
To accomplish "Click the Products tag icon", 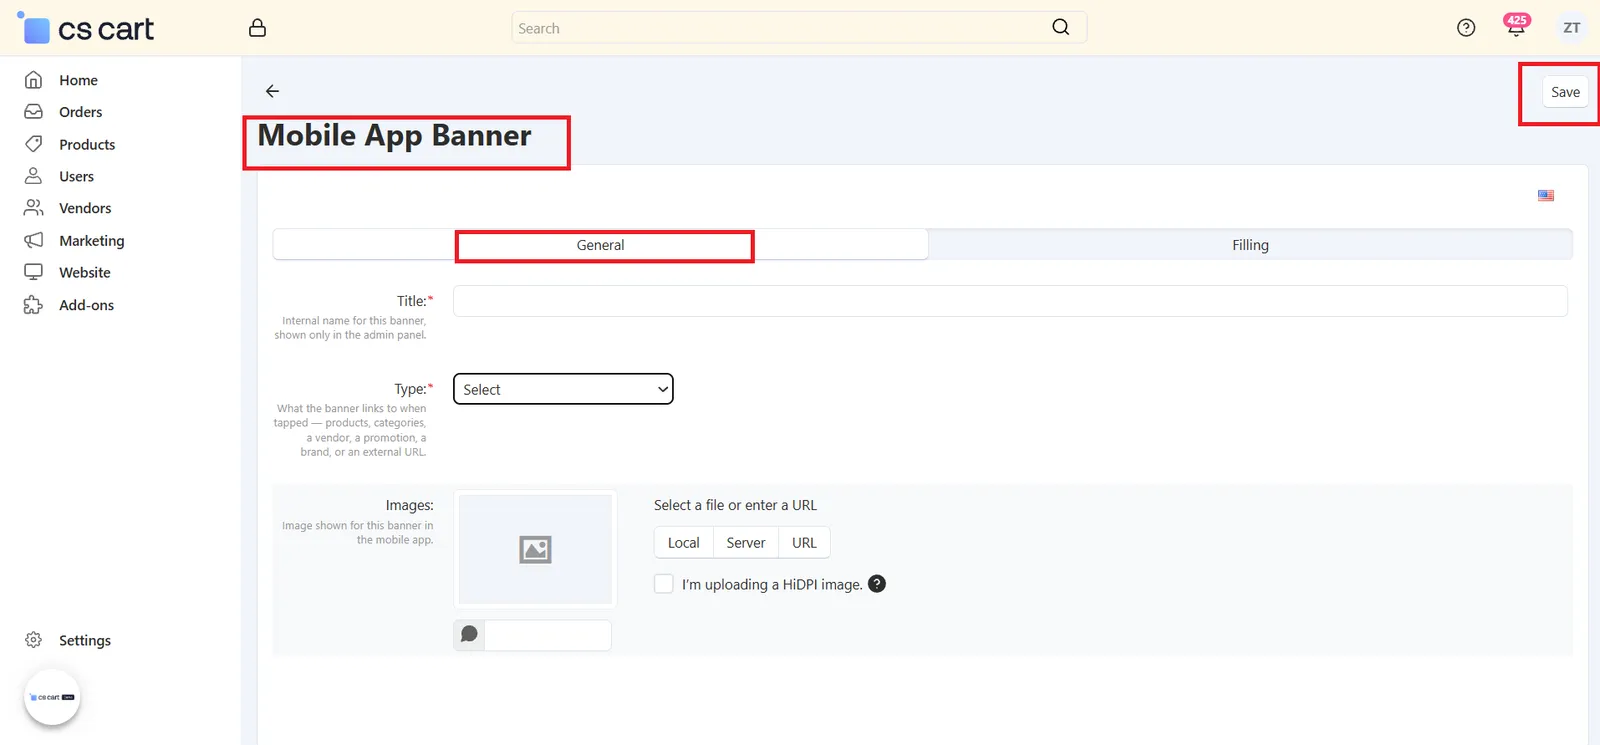I will 33,144.
